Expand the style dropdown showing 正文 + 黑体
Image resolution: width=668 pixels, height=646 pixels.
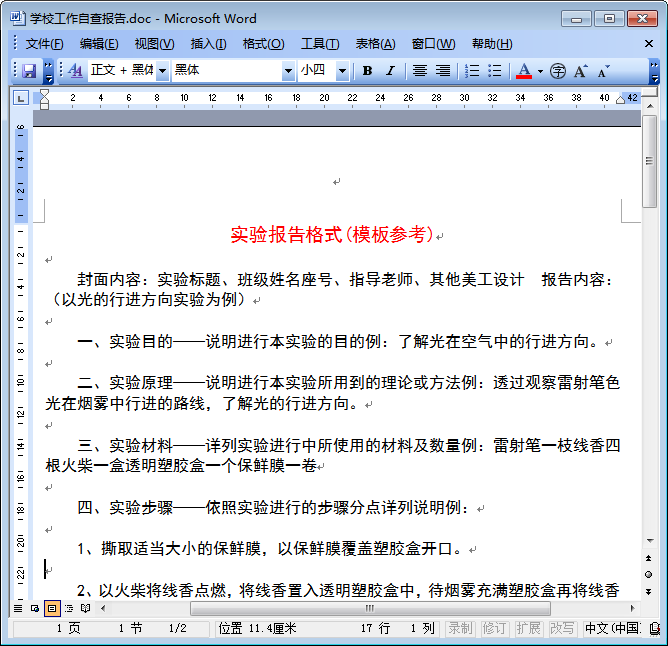(162, 71)
